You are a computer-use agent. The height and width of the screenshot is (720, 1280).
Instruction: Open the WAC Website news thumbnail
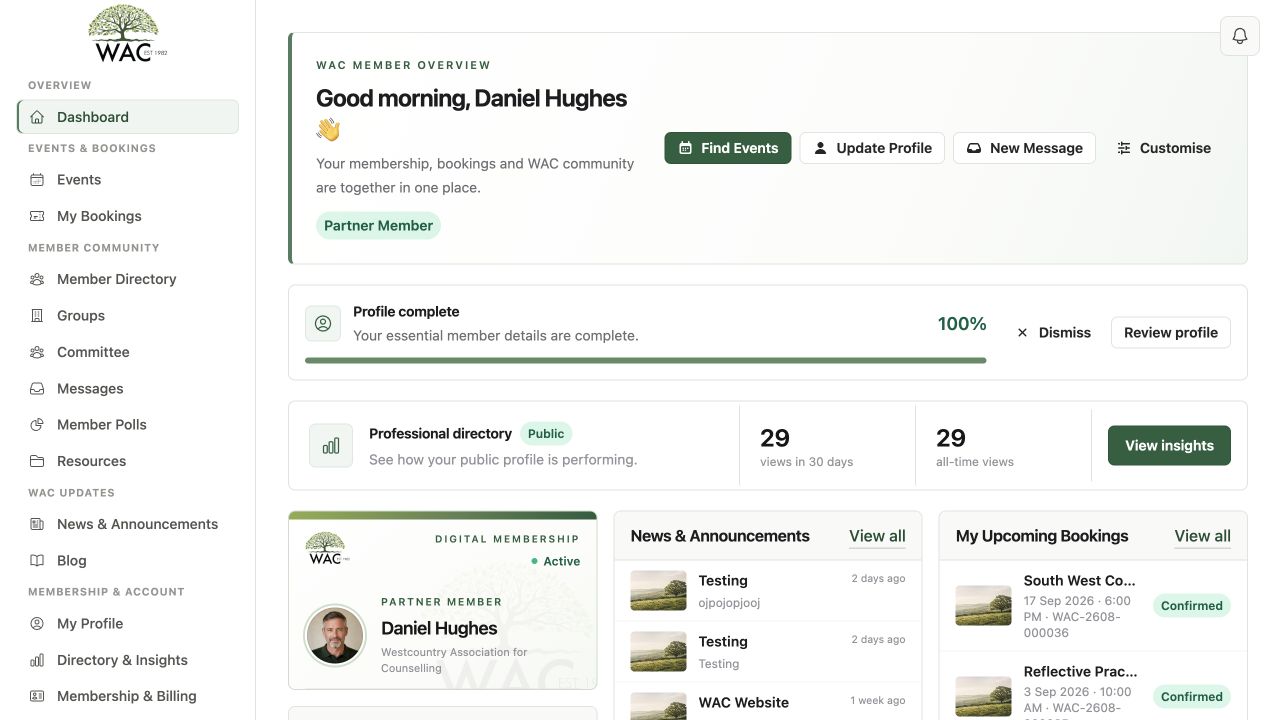click(x=658, y=705)
